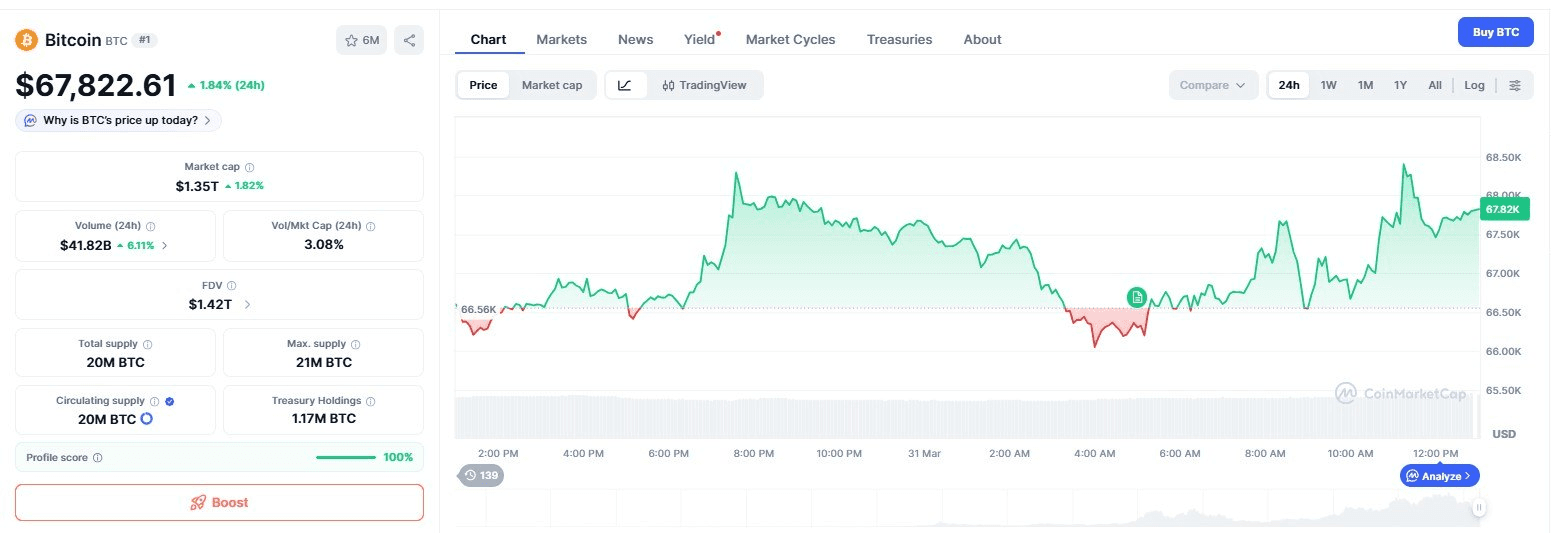The image size is (1551, 533).
Task: Expand the FDV details chevron
Action: tap(247, 304)
